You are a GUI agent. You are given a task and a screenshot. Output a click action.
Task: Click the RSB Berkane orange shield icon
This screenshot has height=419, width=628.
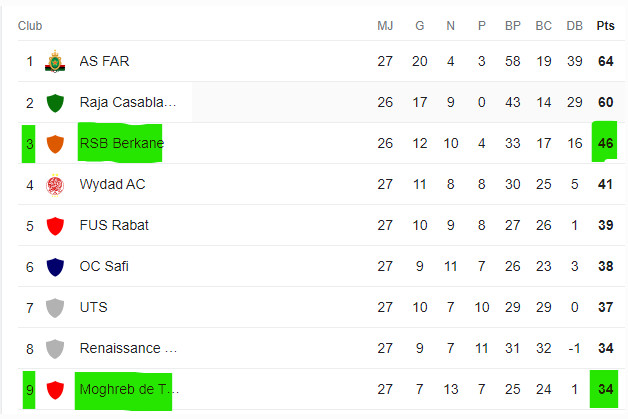[55, 144]
